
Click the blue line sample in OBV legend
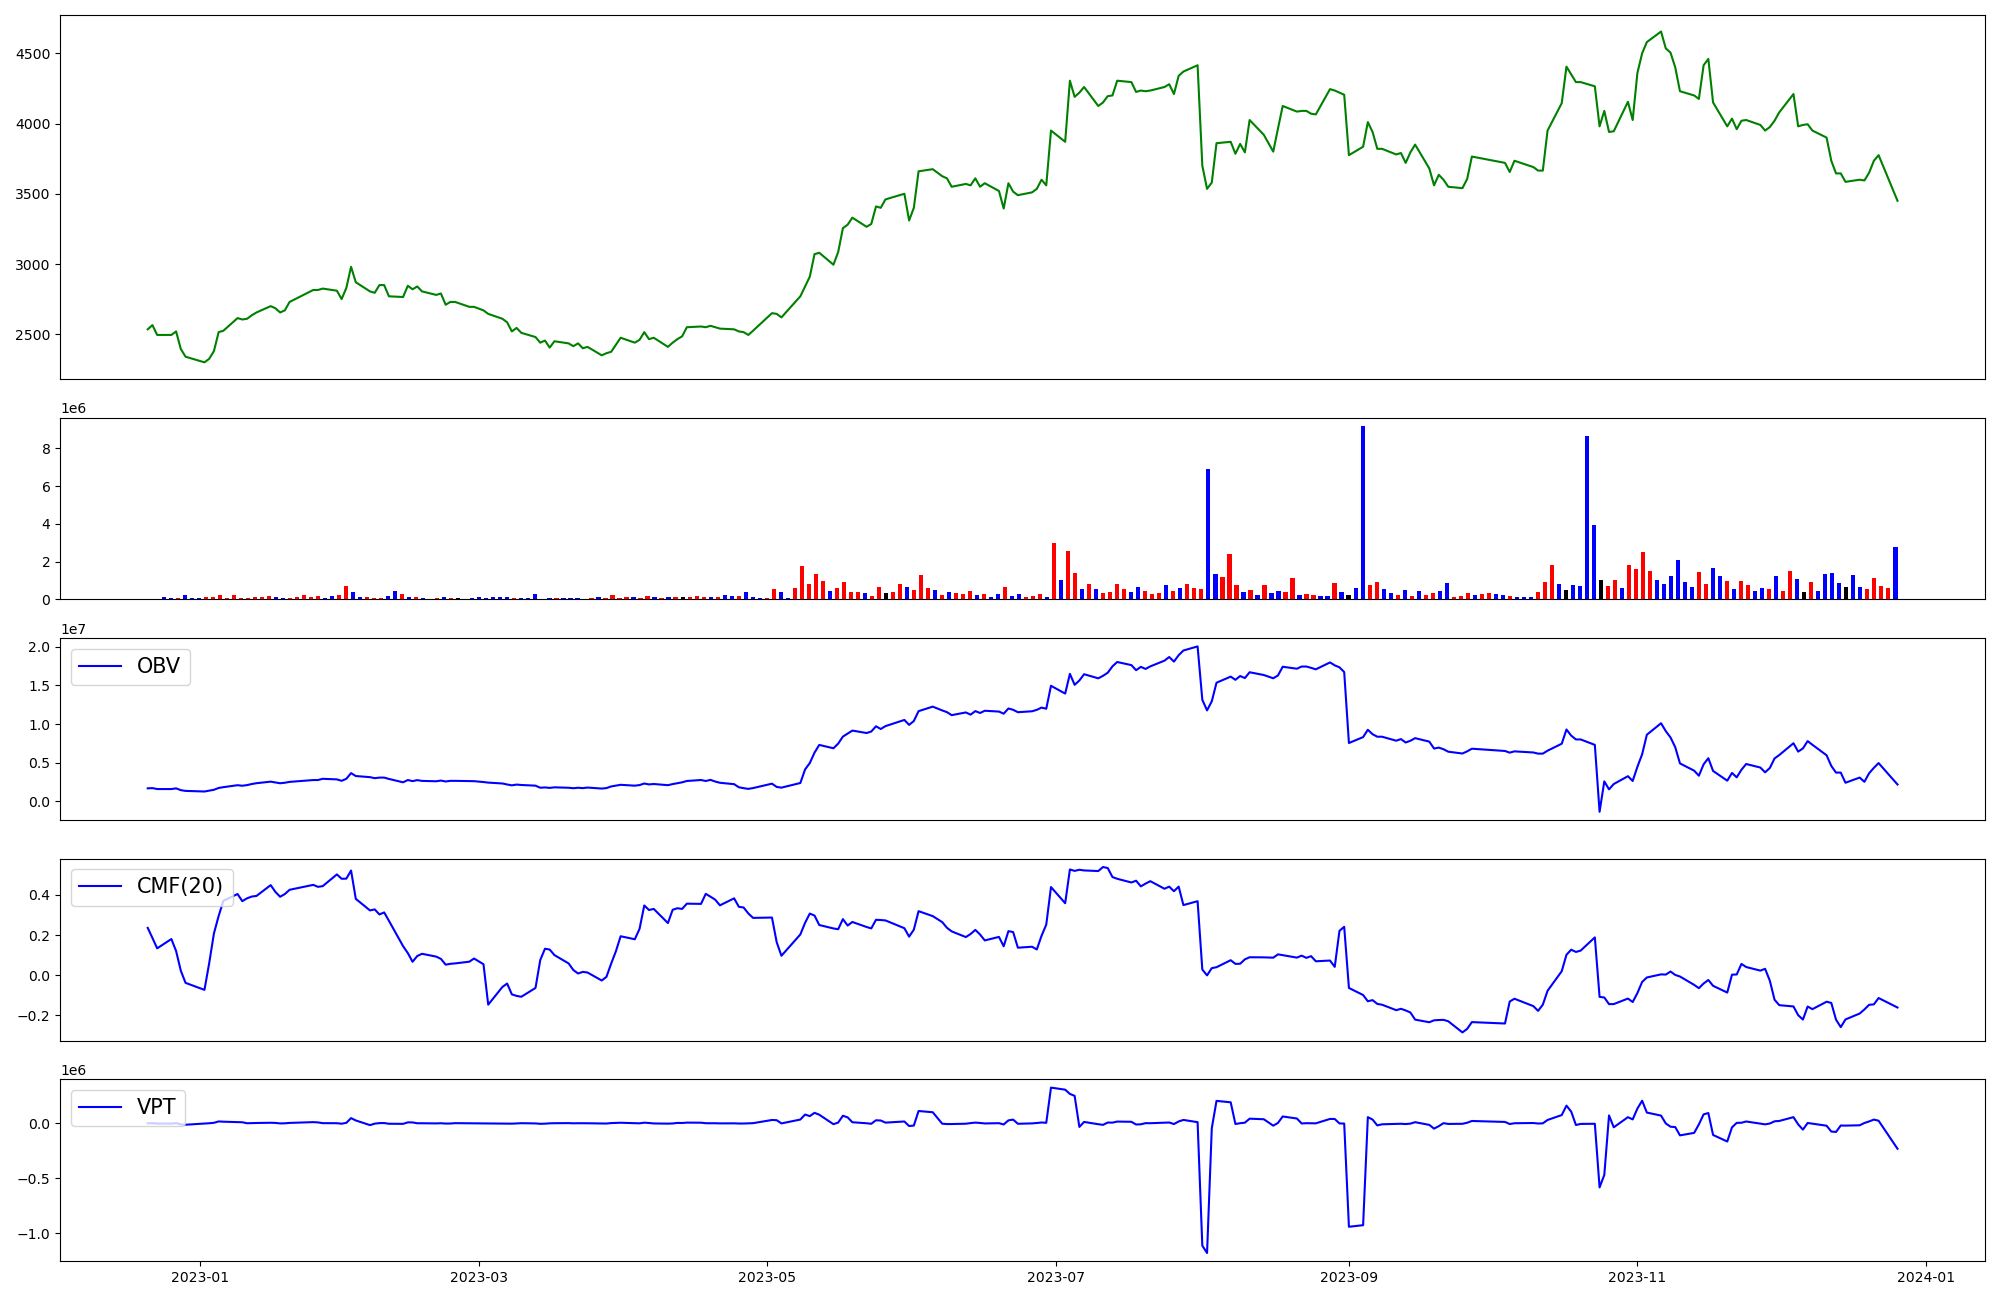[100, 666]
